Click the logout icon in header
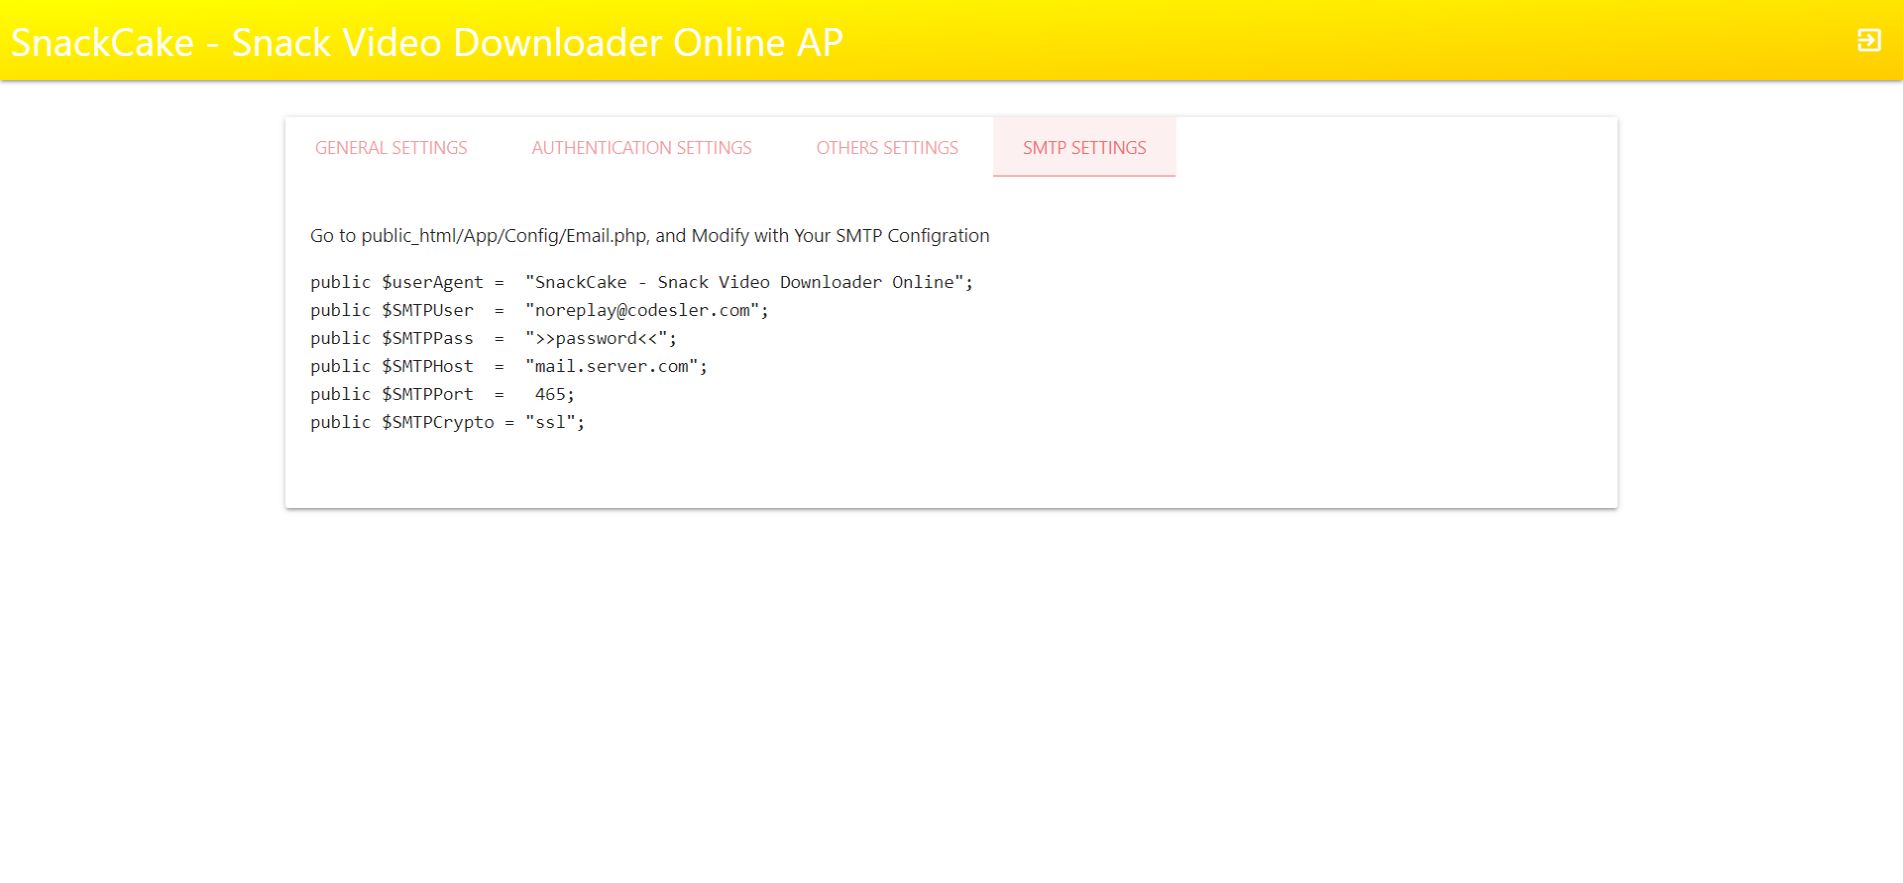 pyautogui.click(x=1868, y=41)
